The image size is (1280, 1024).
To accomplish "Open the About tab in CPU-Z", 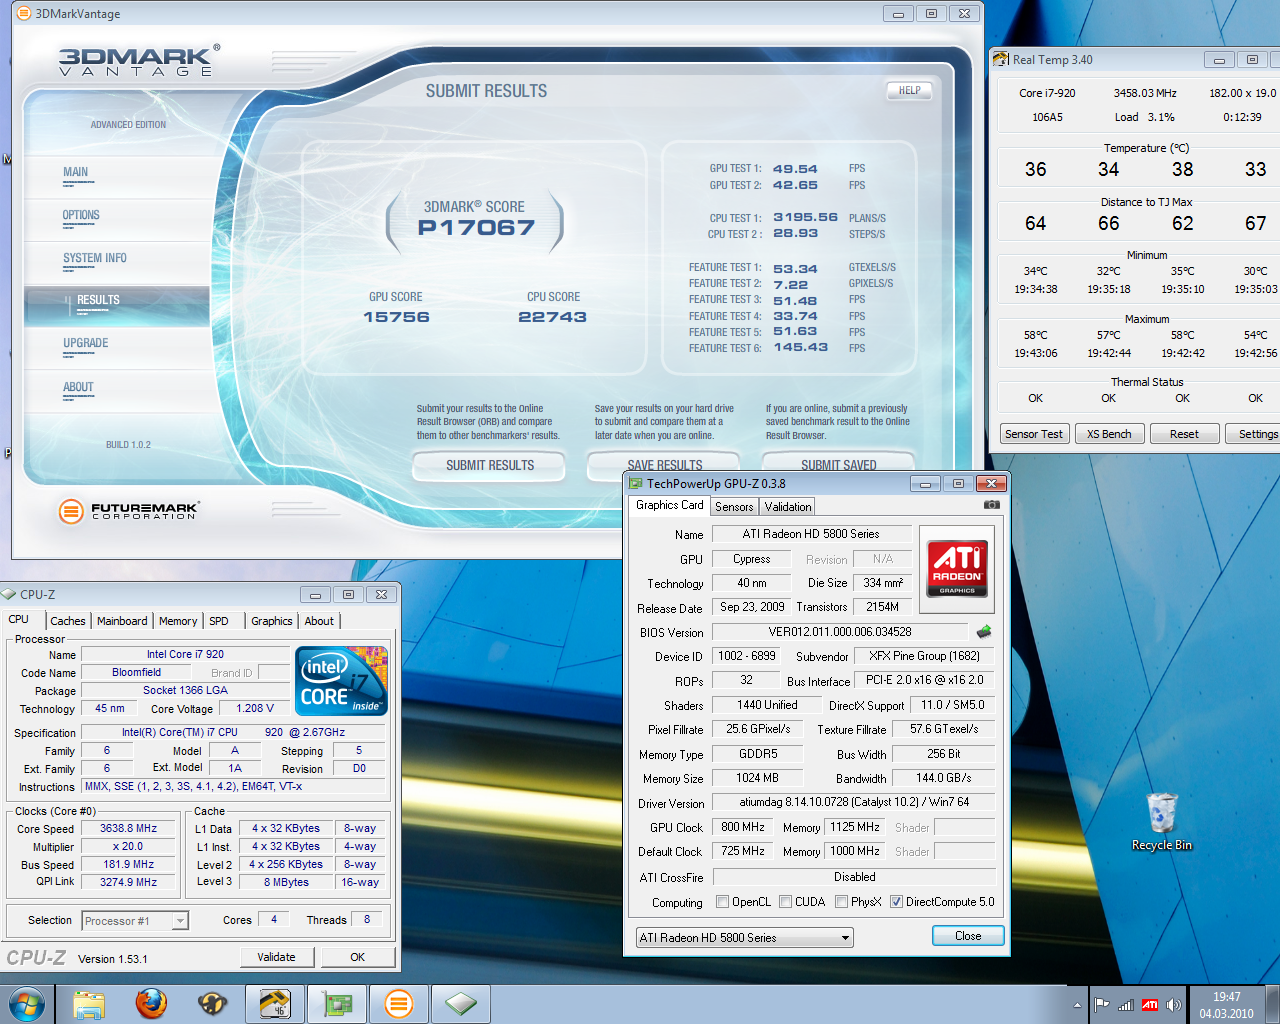I will pyautogui.click(x=319, y=621).
